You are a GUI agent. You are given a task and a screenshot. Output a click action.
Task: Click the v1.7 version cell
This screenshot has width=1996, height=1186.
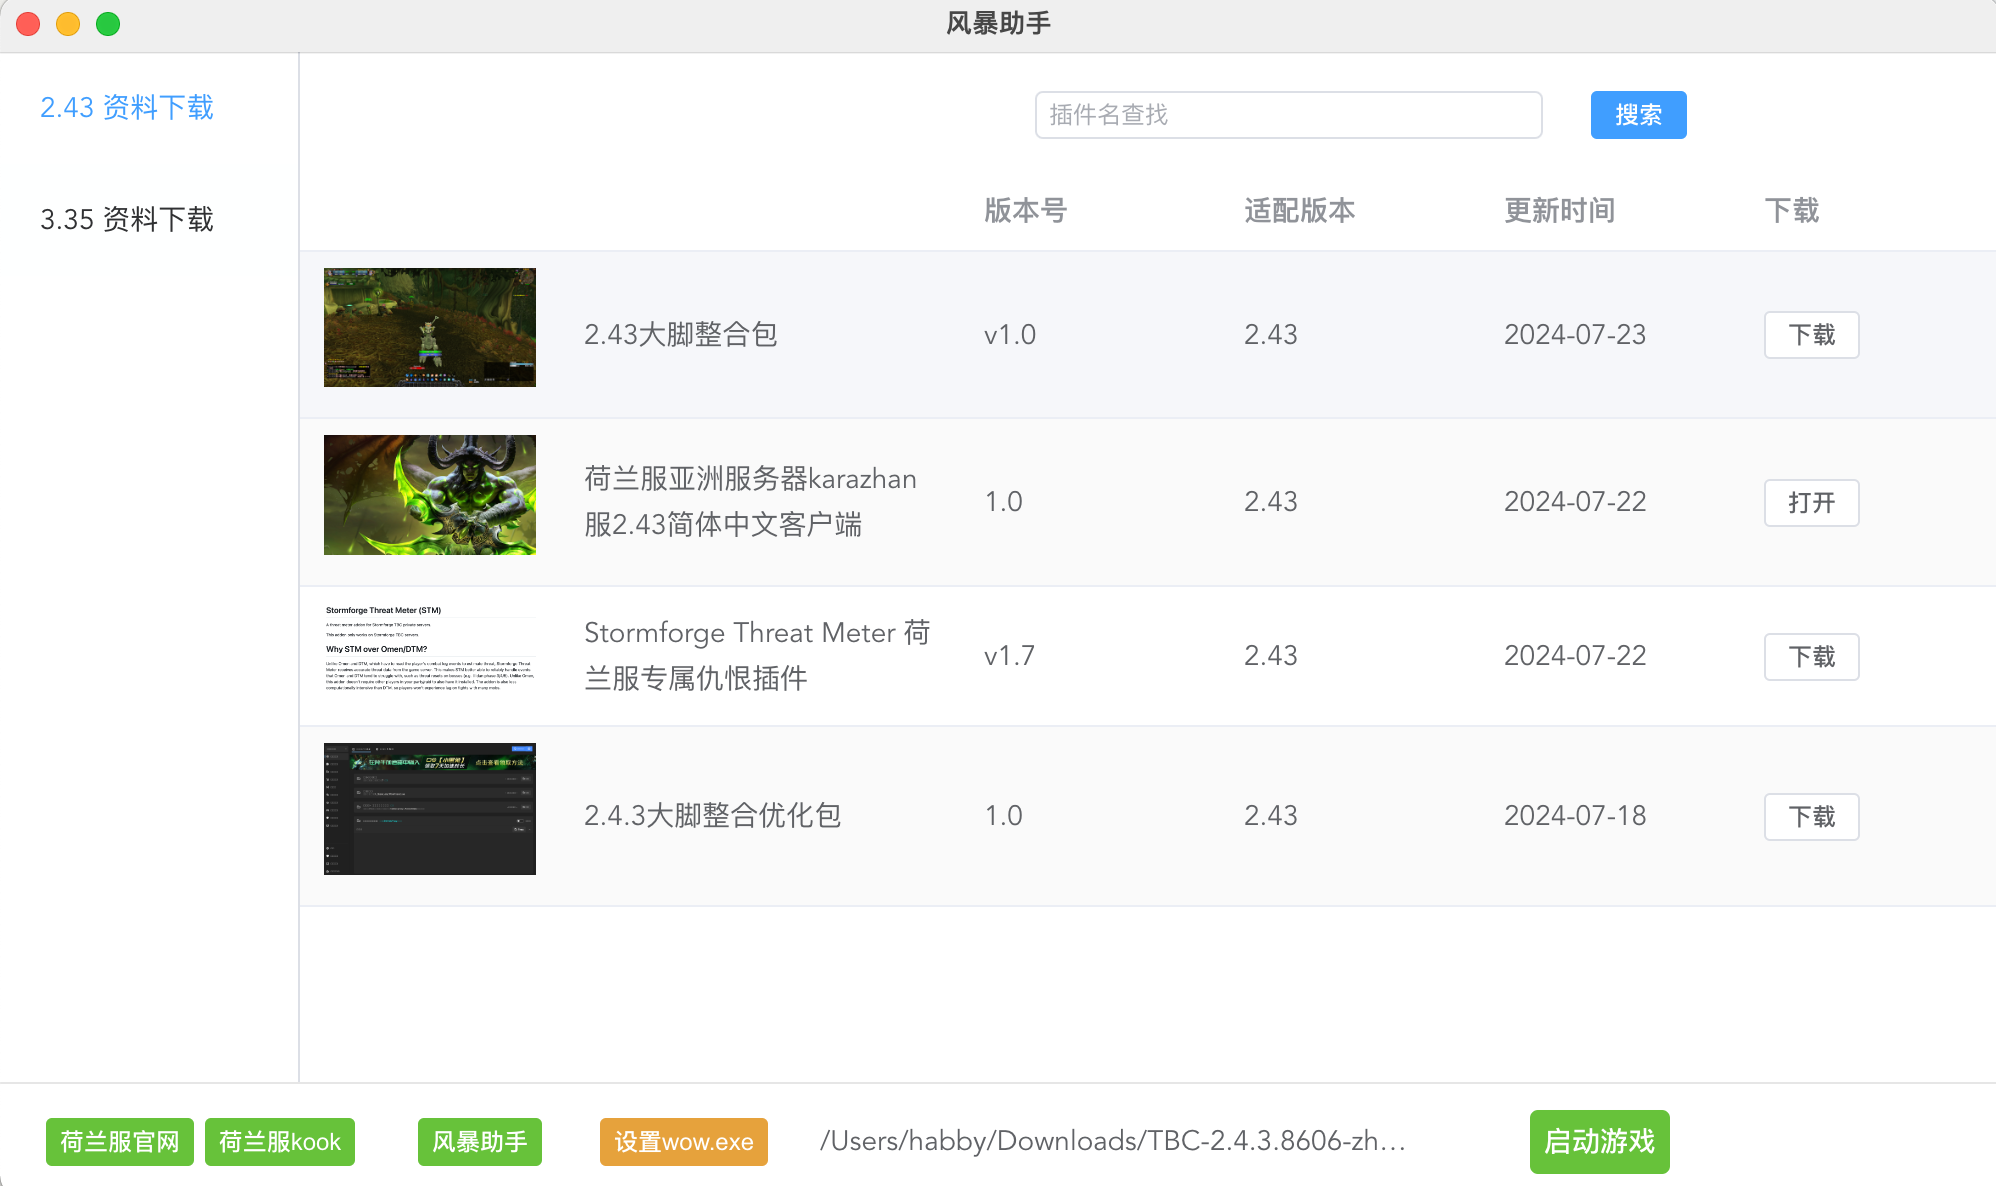click(1010, 656)
